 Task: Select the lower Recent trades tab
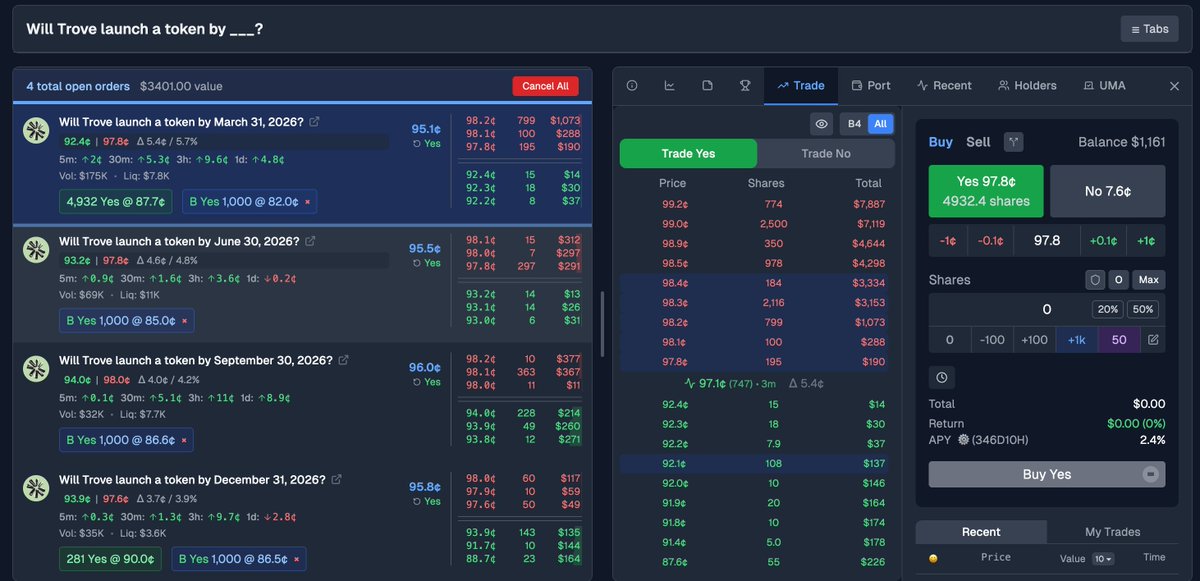(x=981, y=532)
